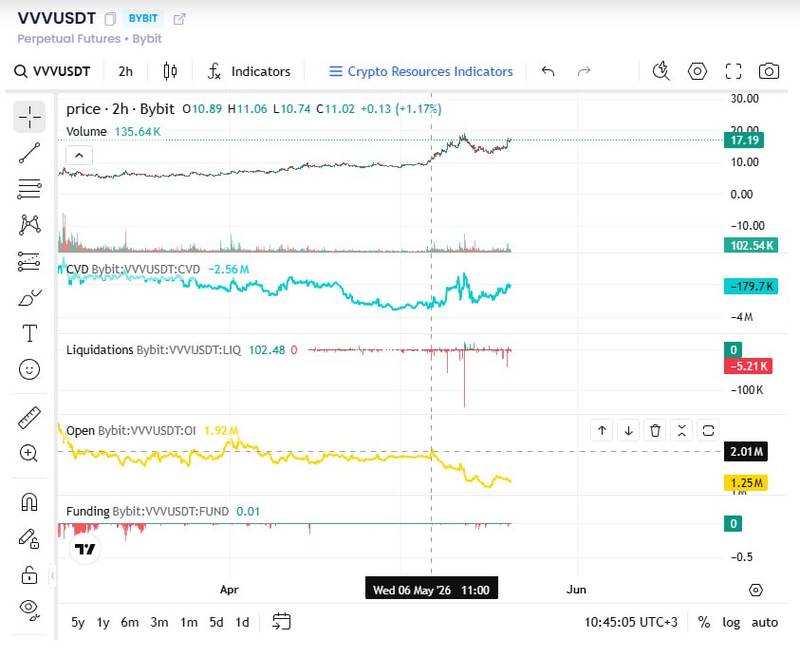This screenshot has height=657, width=800.
Task: Click the TradingView logo on the chart
Action: 85,549
